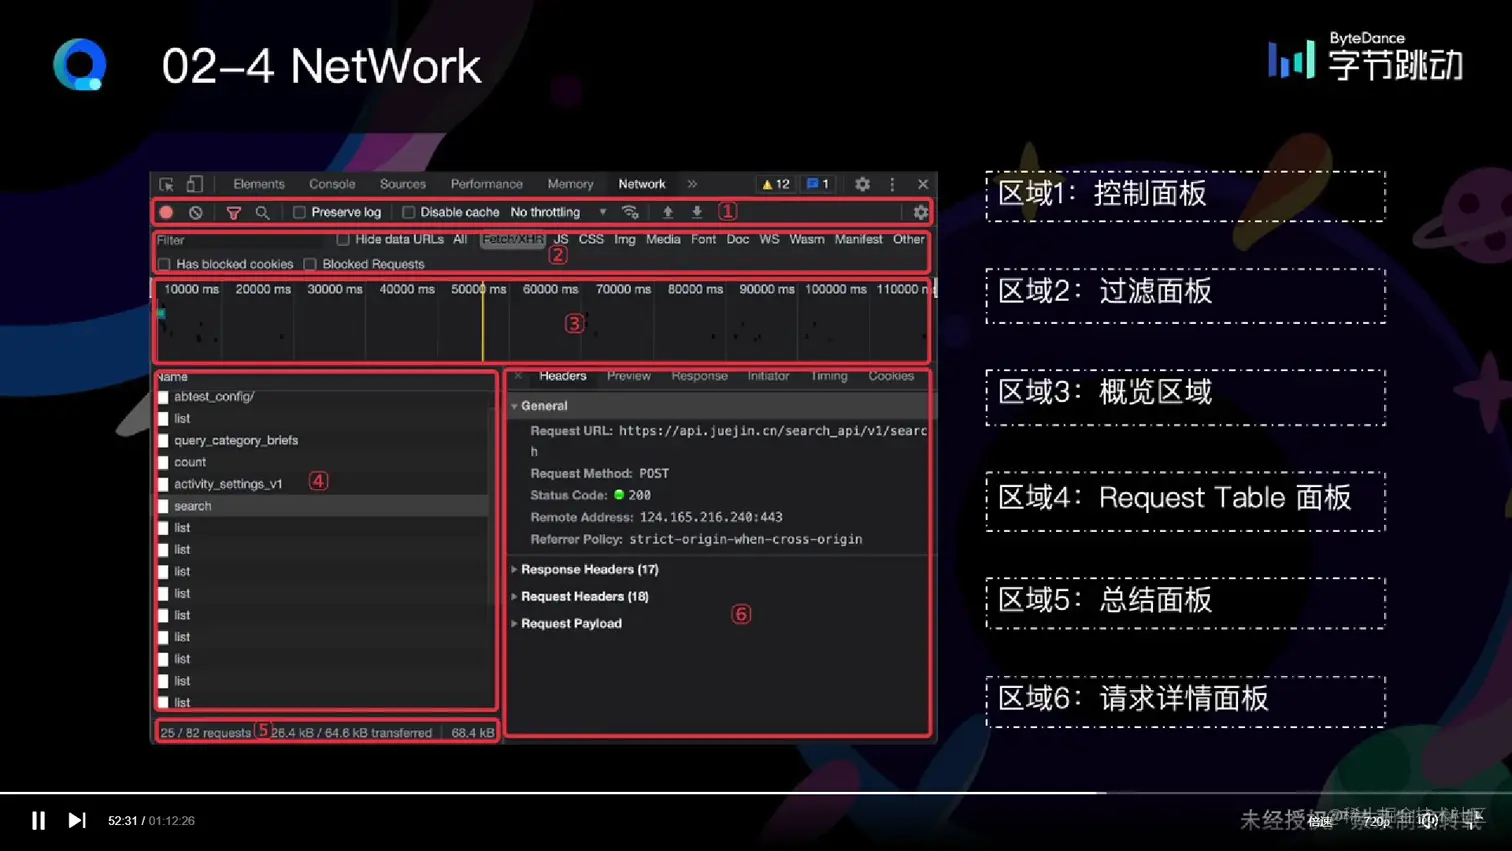Click the import HAR upload arrow
1512x851 pixels.
coord(668,212)
